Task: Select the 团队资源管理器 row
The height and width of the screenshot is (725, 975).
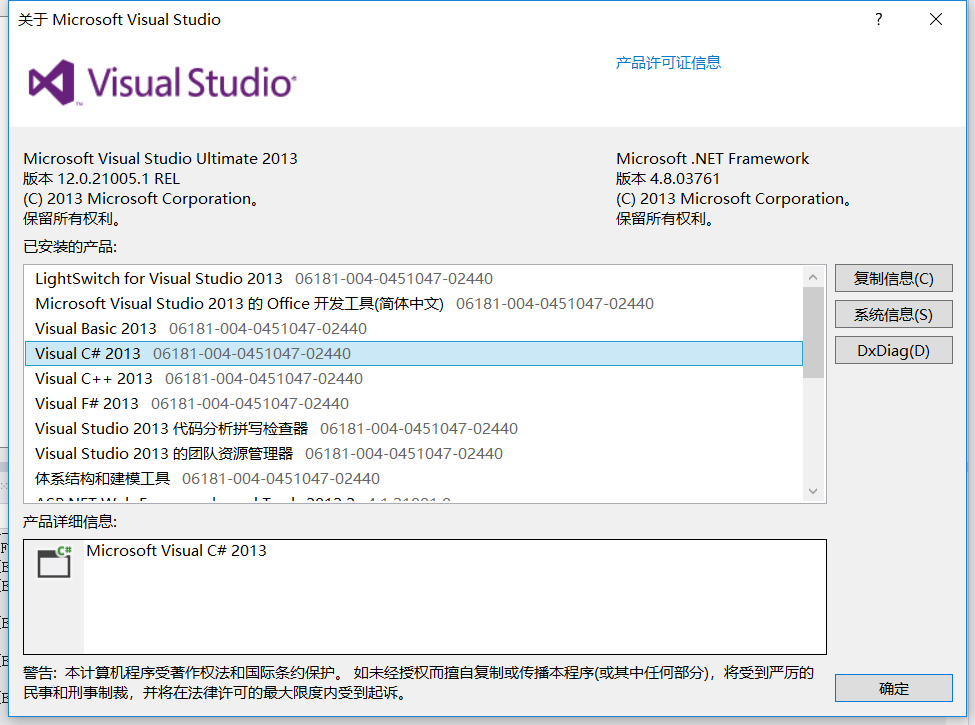Action: click(414, 453)
